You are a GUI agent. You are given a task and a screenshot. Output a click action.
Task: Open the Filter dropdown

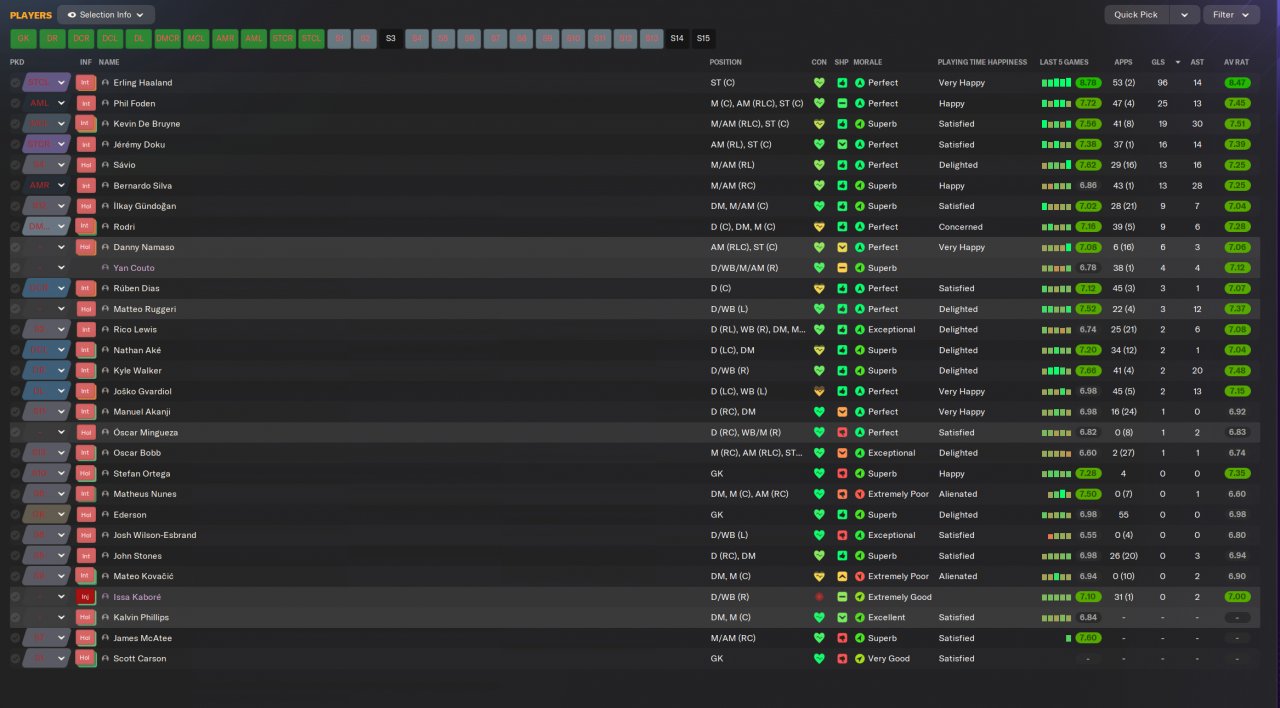click(x=1231, y=15)
